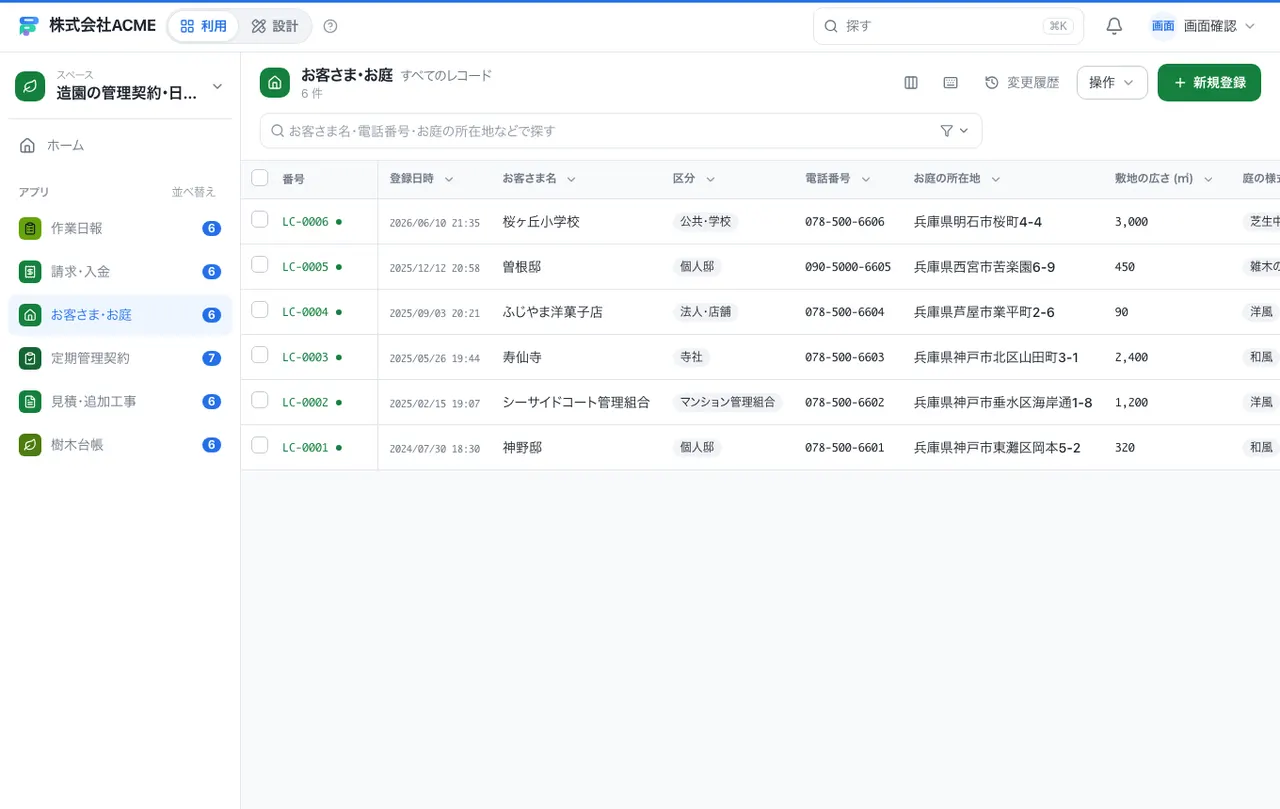Viewport: 1280px width, 809px height.
Task: Check the checkbox for row LC-0004
Action: 260,310
